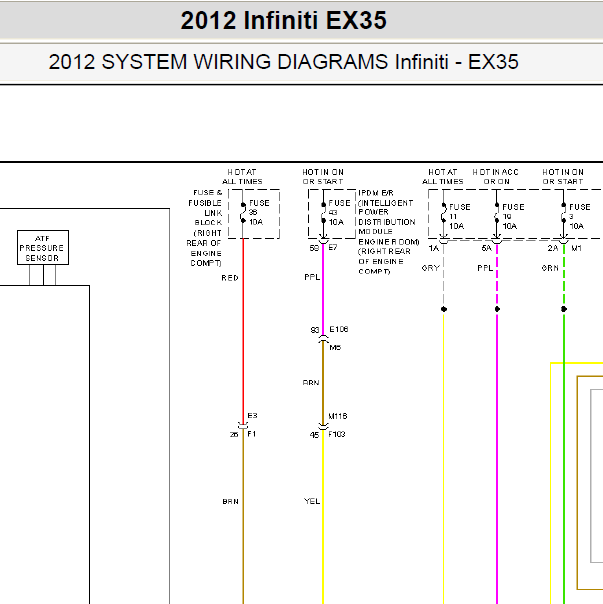Click the FUSE 3 10A label
This screenshot has height=604, width=603.
click(x=579, y=216)
